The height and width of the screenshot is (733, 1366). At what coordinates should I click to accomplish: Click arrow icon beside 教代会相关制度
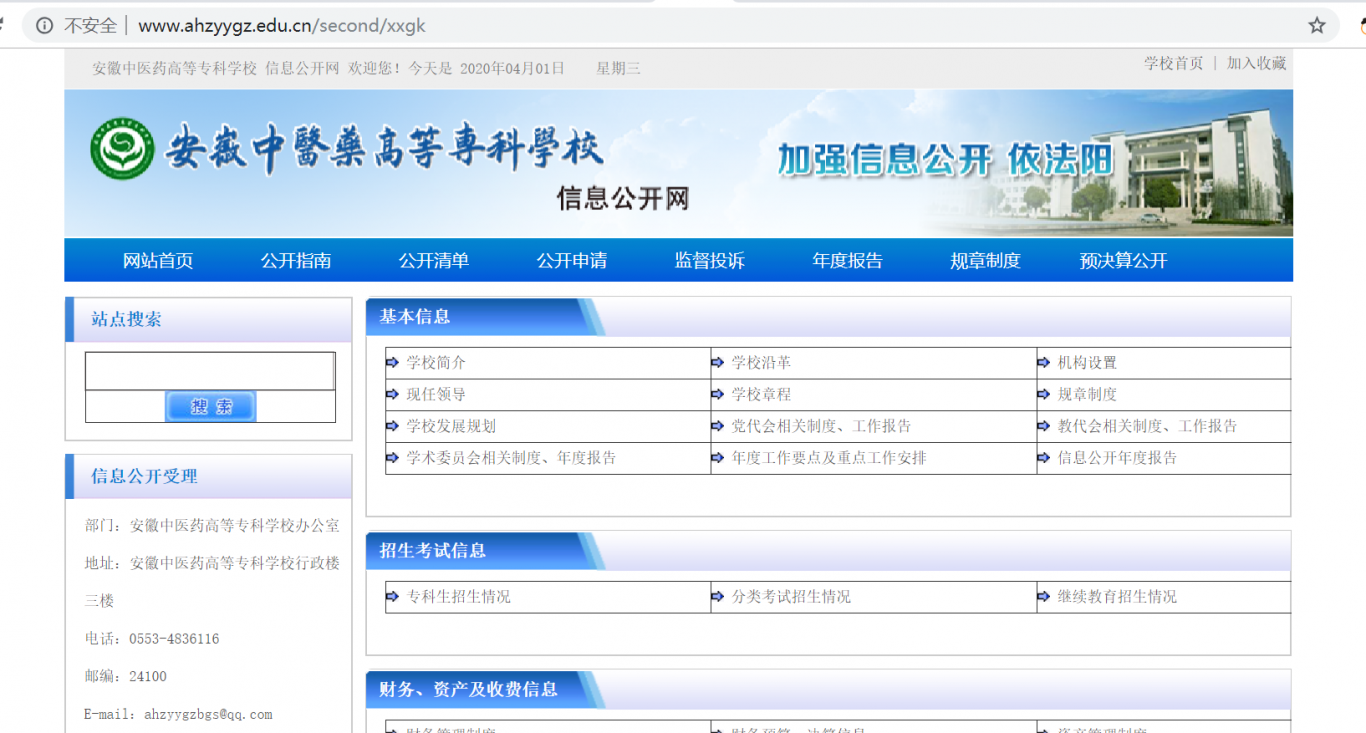(1044, 427)
